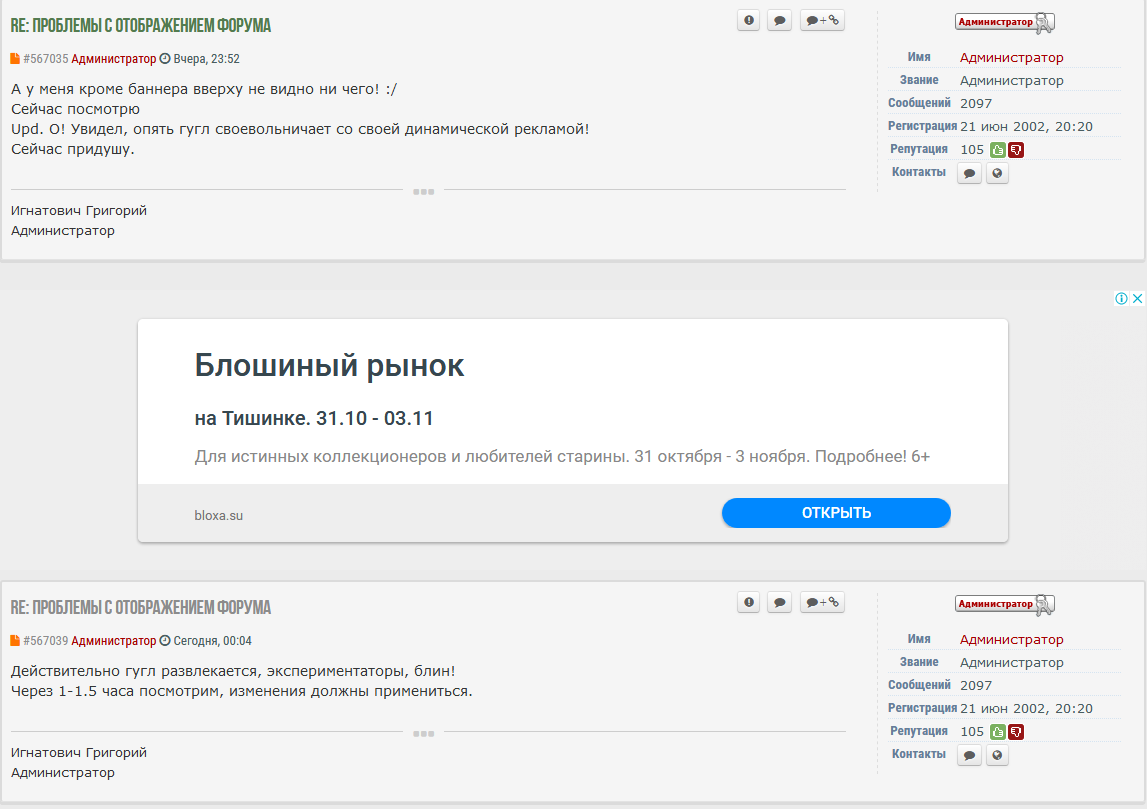
Task: Send private message via first post's contacts
Action: [969, 173]
